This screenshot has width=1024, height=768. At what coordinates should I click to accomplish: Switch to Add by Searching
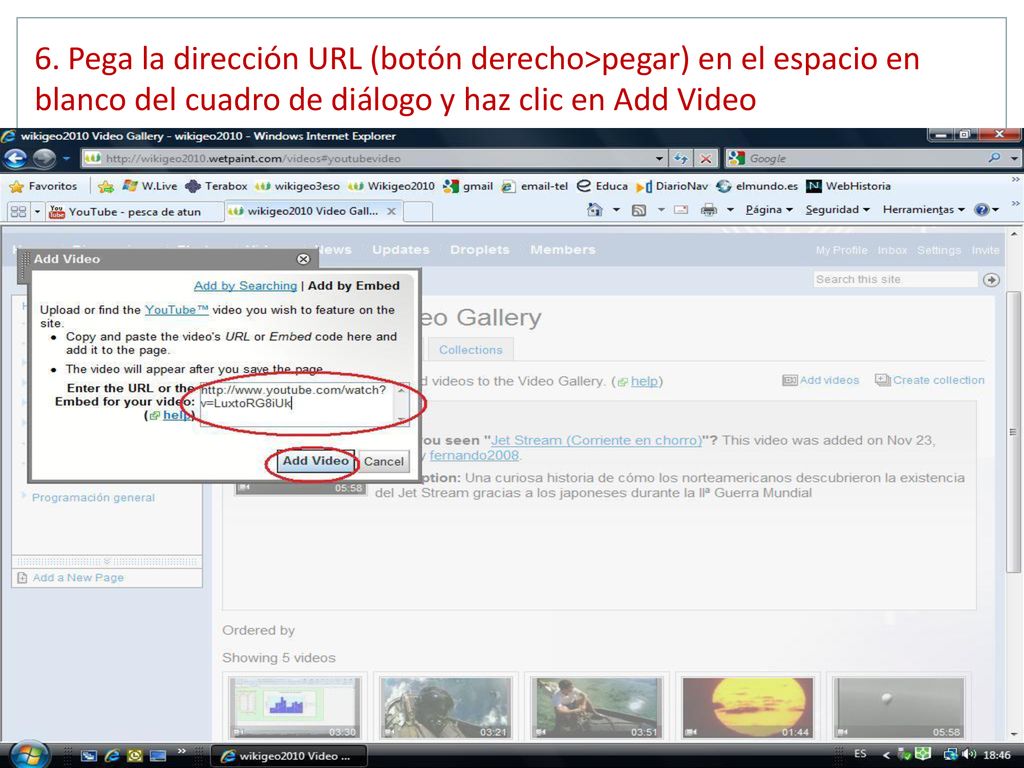(x=245, y=285)
